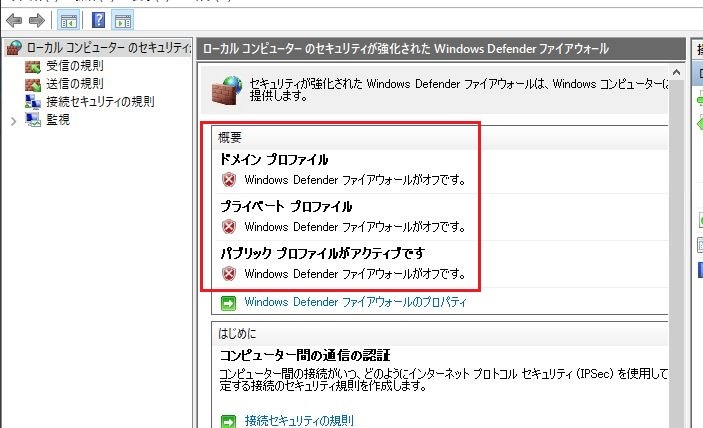Click scroll up arrow of center pane
703x428 pixels.
tap(677, 72)
